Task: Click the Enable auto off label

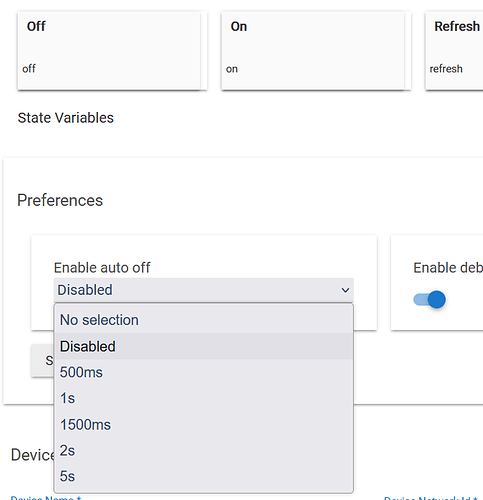Action: pyautogui.click(x=102, y=268)
